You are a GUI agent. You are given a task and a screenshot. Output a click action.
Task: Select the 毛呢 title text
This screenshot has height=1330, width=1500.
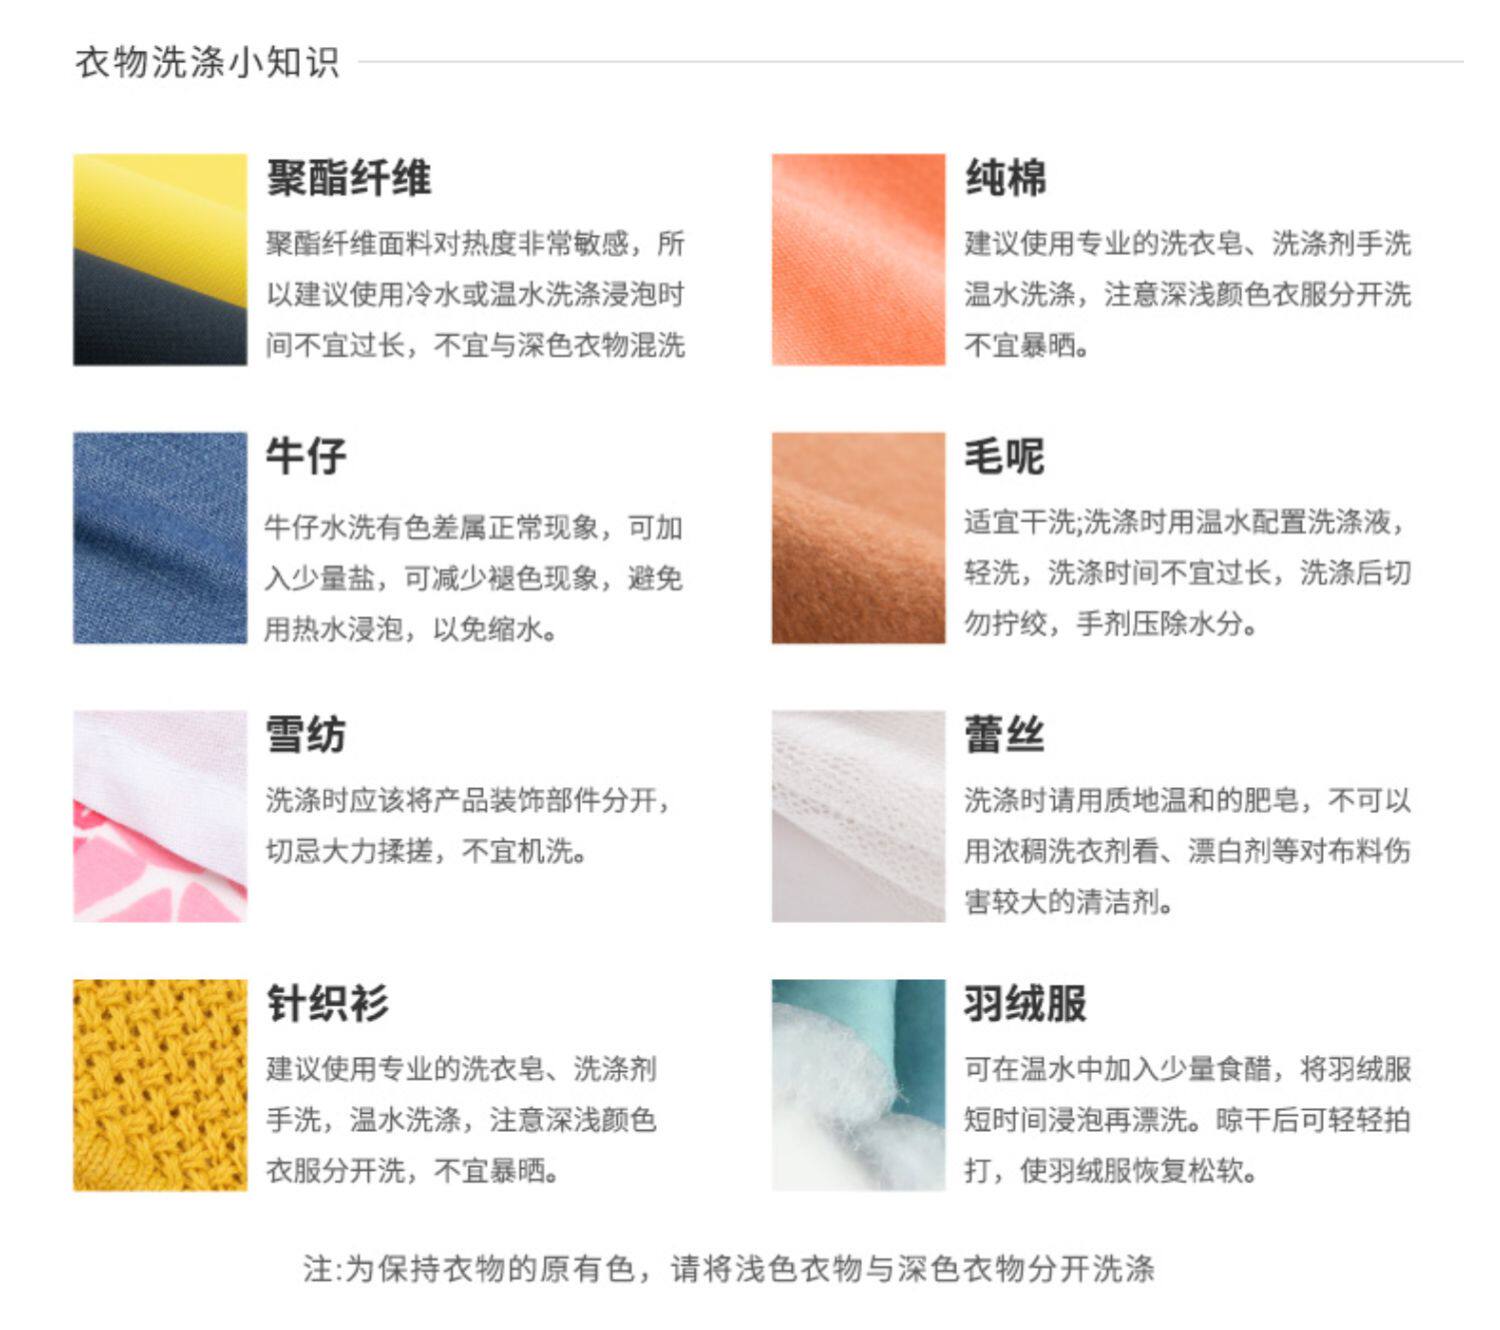coord(1004,456)
